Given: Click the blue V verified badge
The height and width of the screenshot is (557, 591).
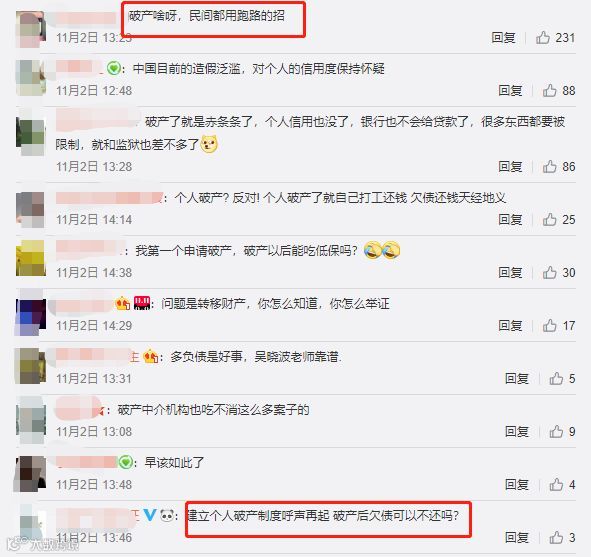Looking at the screenshot, I should point(150,515).
